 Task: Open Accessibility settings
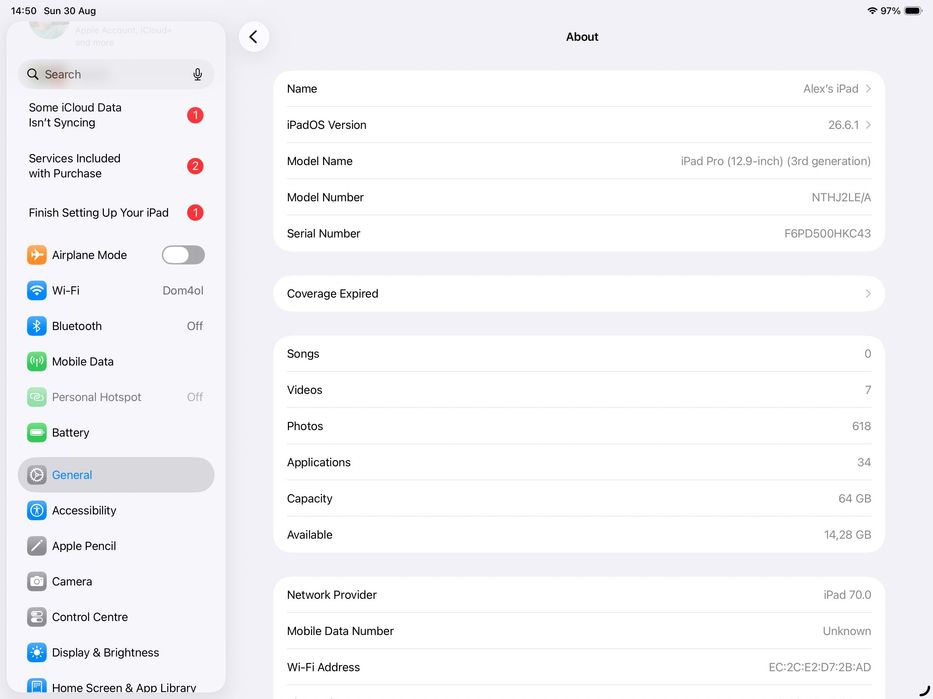(x=116, y=510)
